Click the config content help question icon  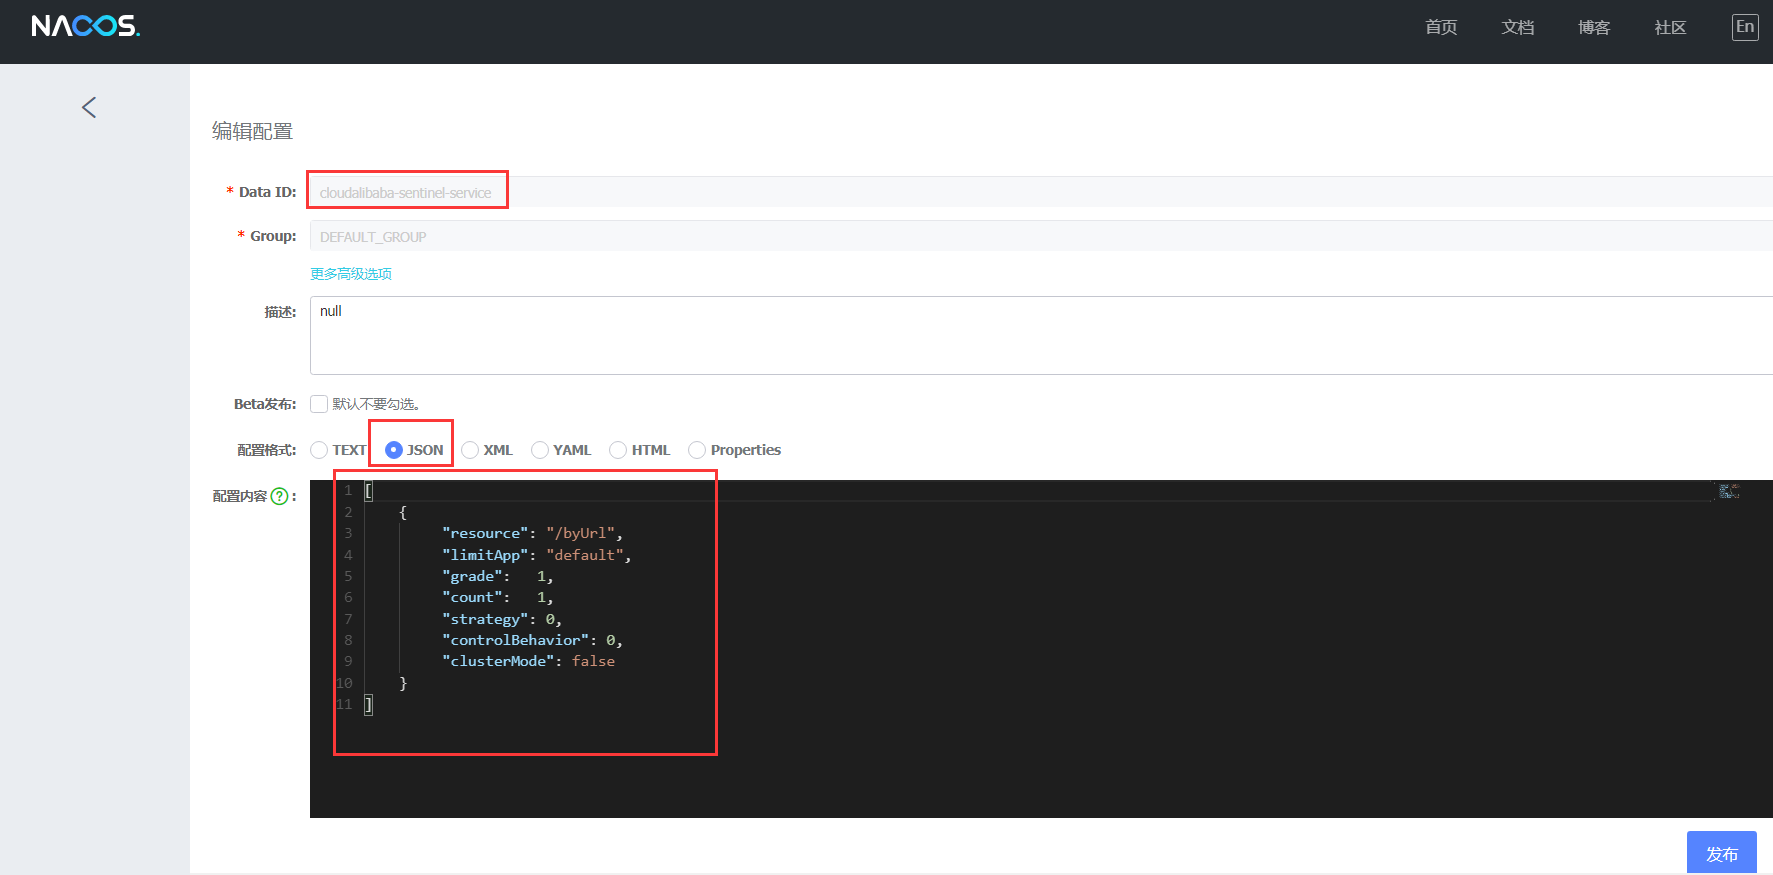[x=280, y=496]
